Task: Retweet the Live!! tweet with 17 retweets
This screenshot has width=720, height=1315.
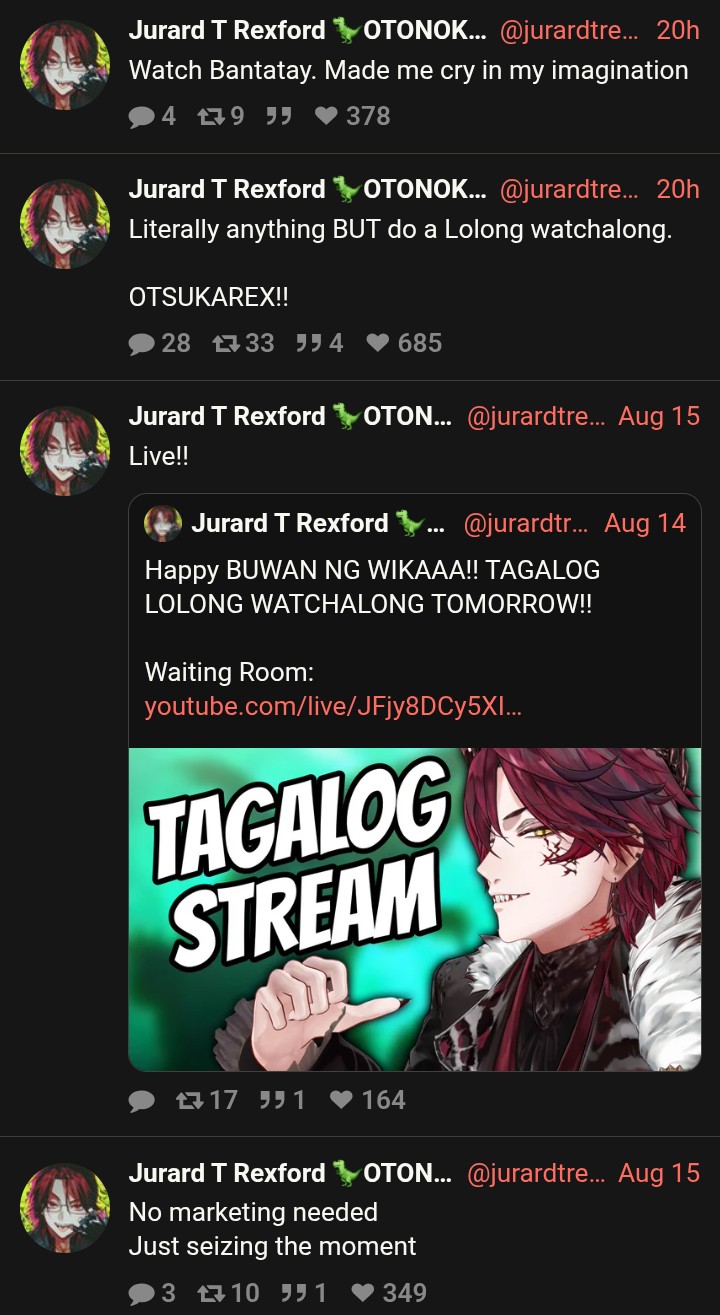Action: (x=206, y=1101)
